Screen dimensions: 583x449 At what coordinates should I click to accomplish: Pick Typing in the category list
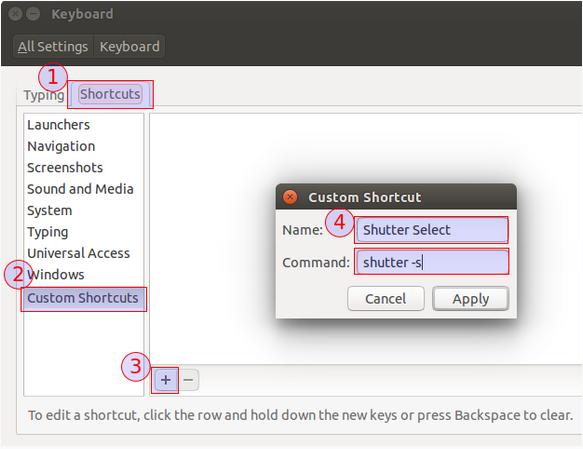pos(48,232)
